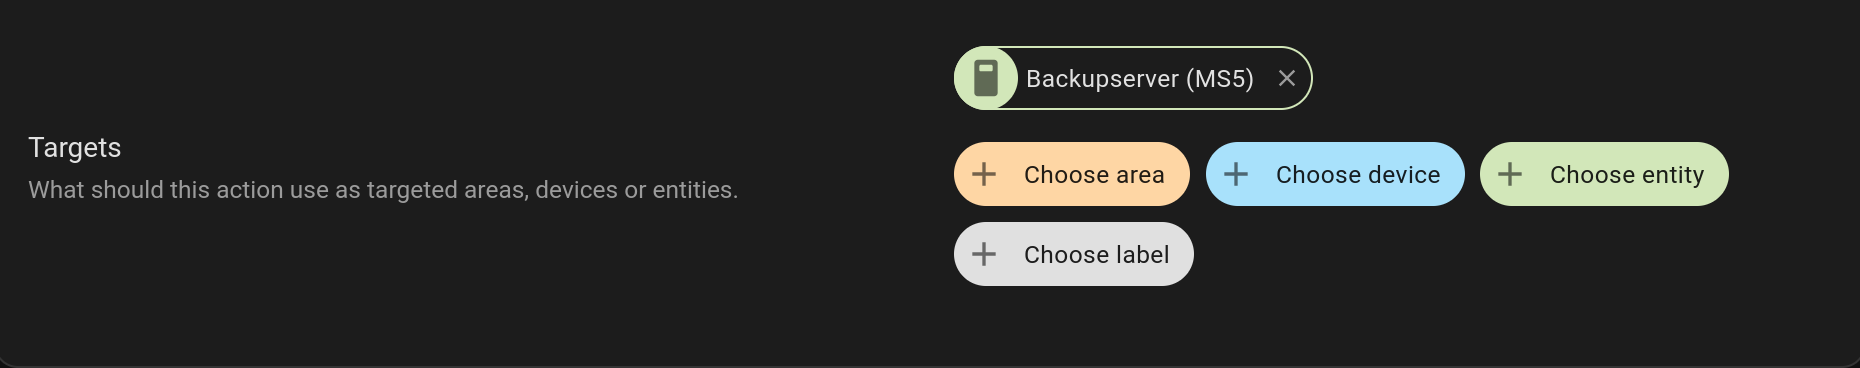Click the Targets heading text
1860x368 pixels.
pyautogui.click(x=75, y=148)
